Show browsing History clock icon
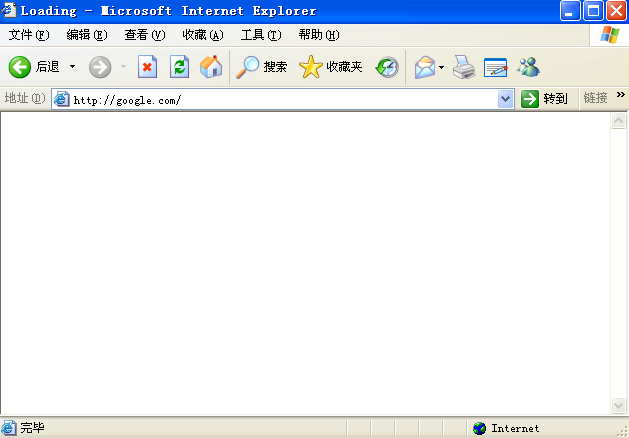This screenshot has width=629, height=438. [x=387, y=67]
